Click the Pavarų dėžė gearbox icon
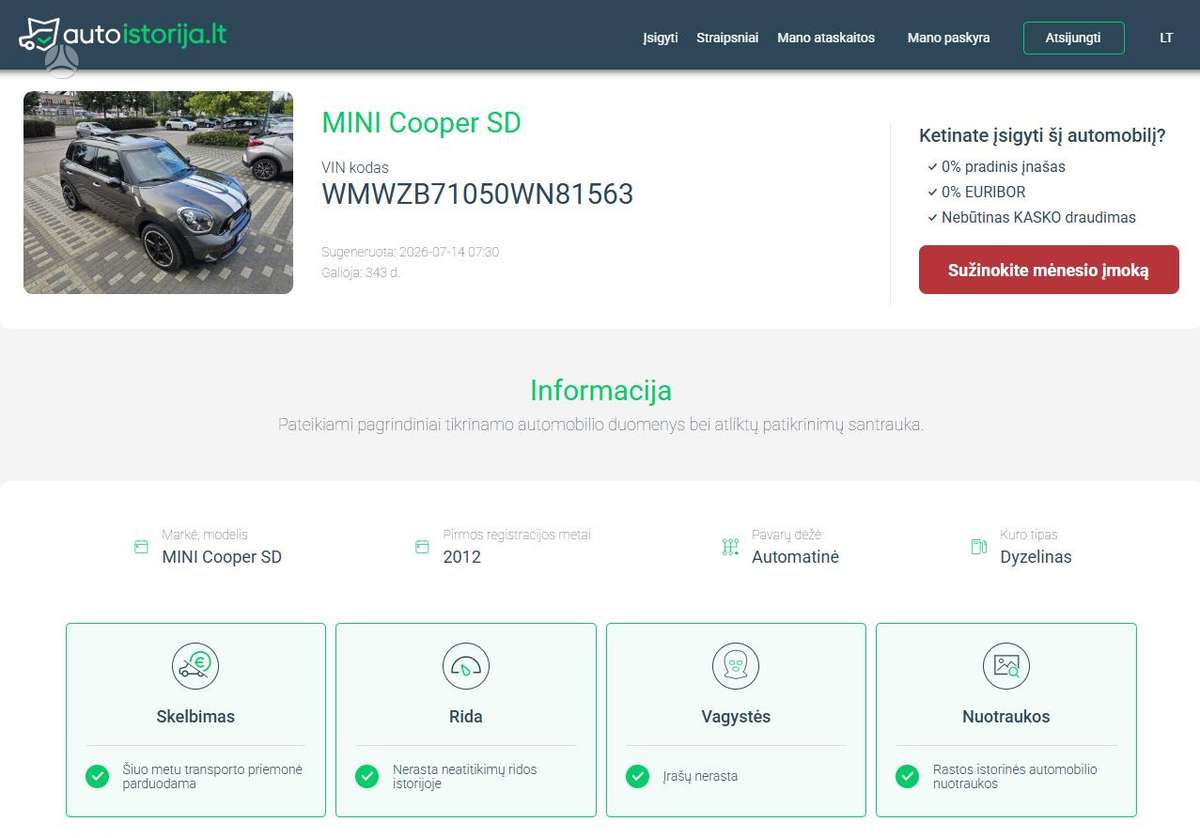Screen dimensions: 1200x838 click(x=730, y=547)
